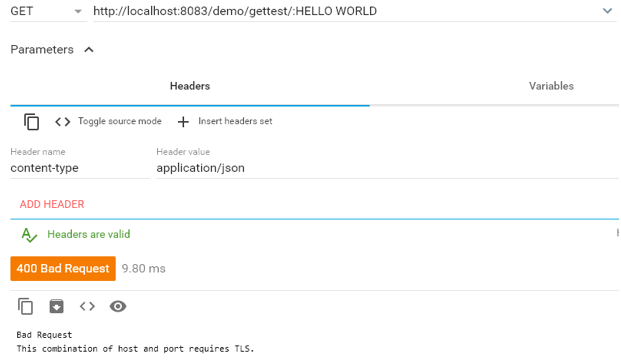Switch to the Headers tab
Image resolution: width=621 pixels, height=364 pixels.
[x=190, y=86]
